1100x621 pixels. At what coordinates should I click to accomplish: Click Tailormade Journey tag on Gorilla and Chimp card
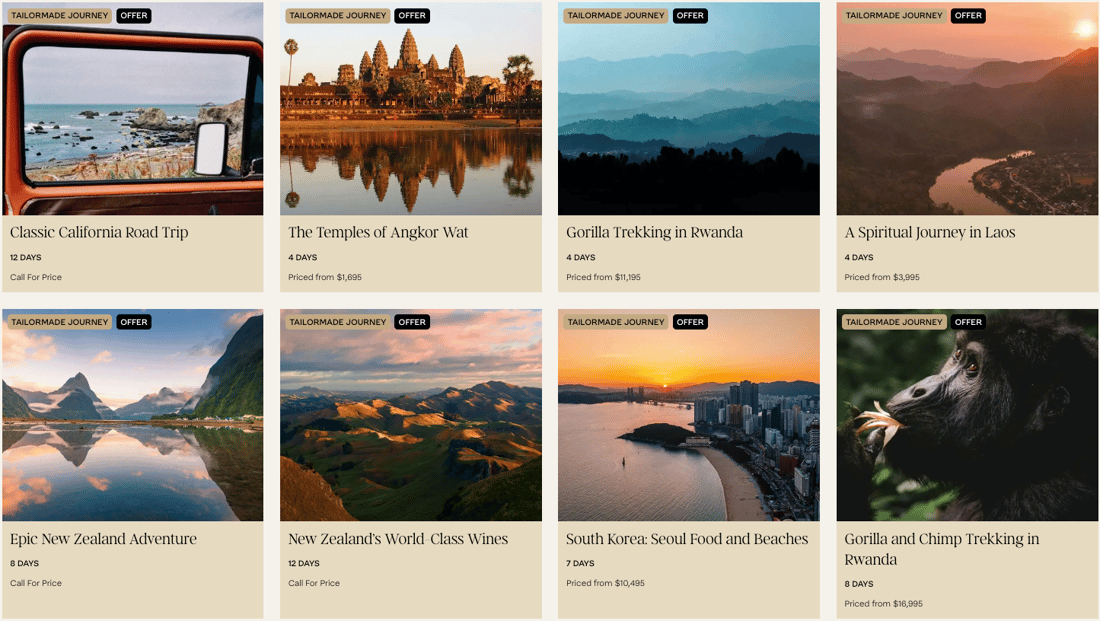tap(894, 322)
